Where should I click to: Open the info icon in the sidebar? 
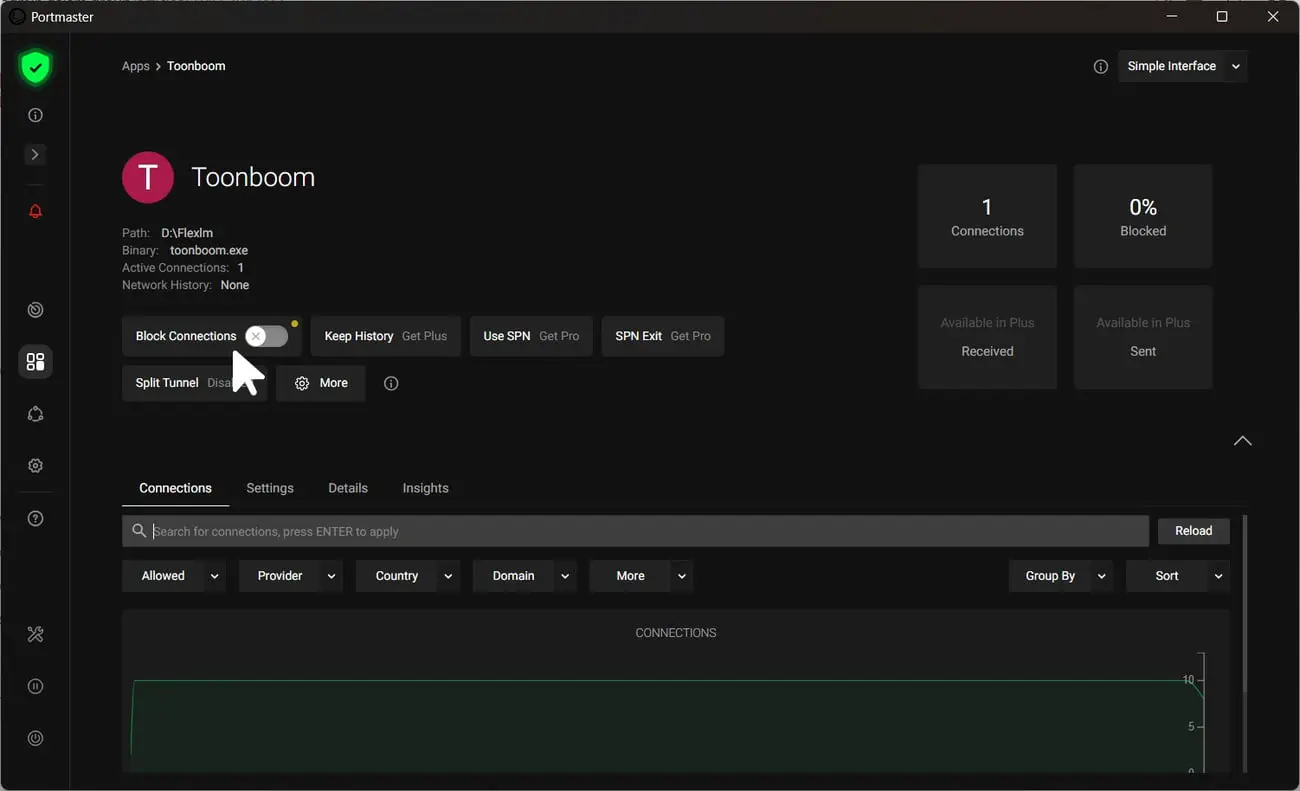(x=35, y=115)
